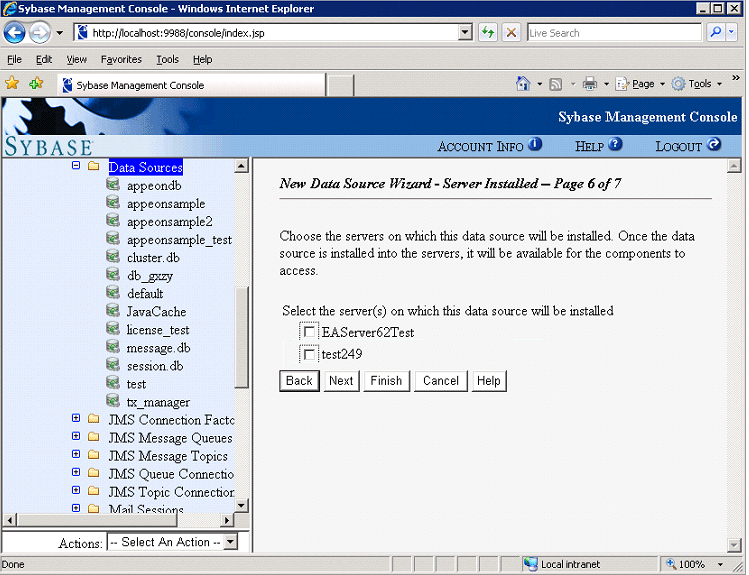Click the zoom level magnifier icon
Image resolution: width=749 pixels, height=575 pixels.
click(671, 564)
